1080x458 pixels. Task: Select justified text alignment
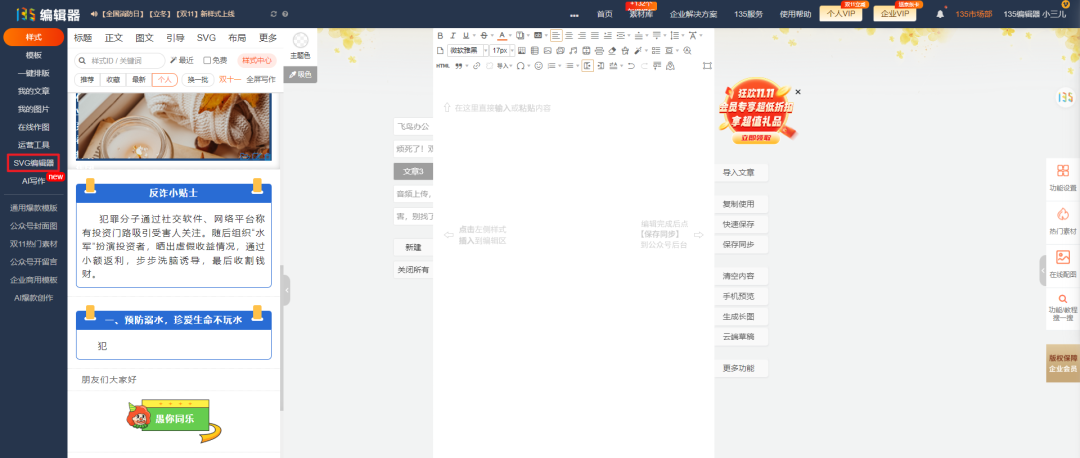(594, 35)
